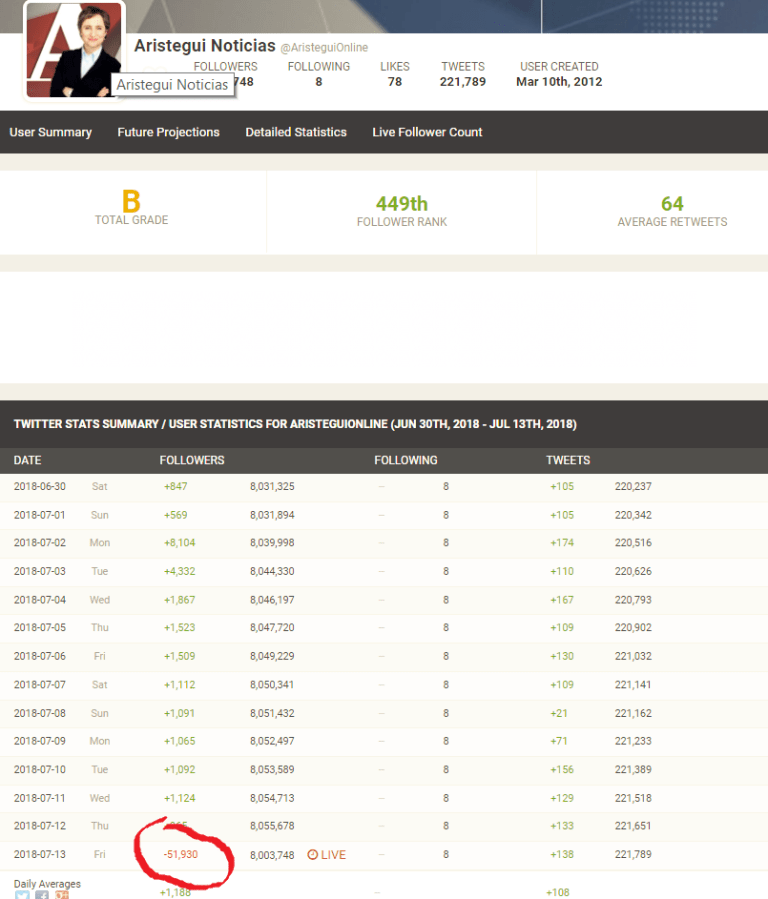
Task: Go to Live Follower Count tab
Action: click(x=427, y=132)
